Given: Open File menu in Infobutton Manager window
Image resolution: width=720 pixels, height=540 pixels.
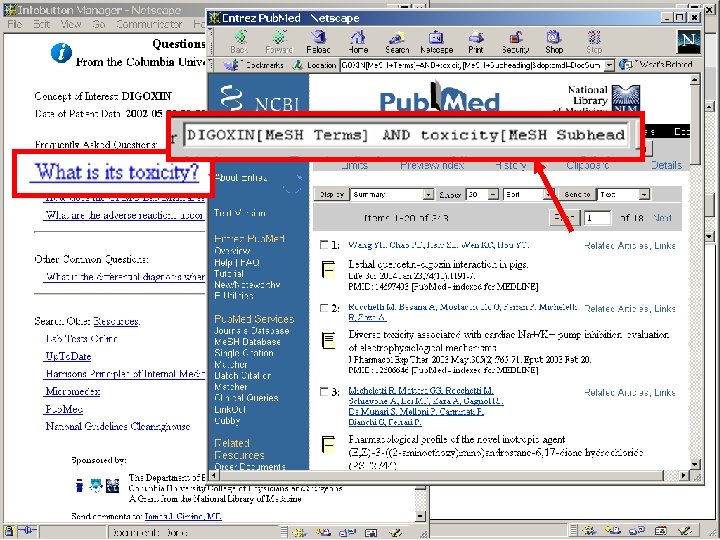Looking at the screenshot, I should pyautogui.click(x=15, y=24).
